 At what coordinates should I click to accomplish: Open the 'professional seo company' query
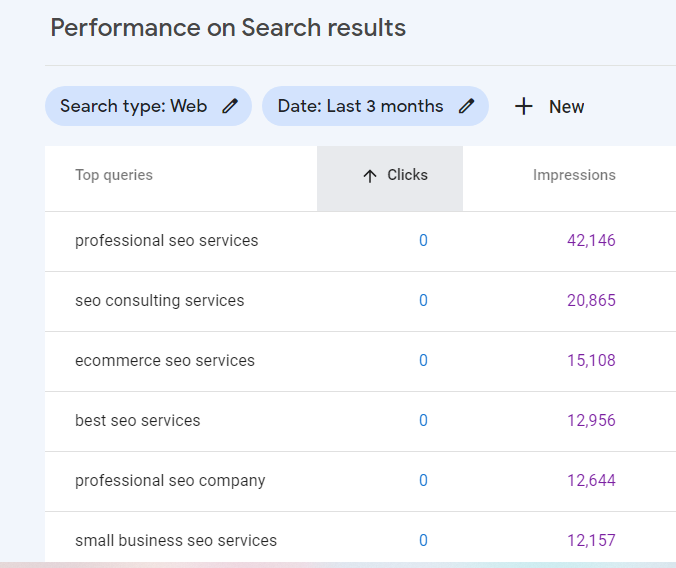click(x=170, y=480)
